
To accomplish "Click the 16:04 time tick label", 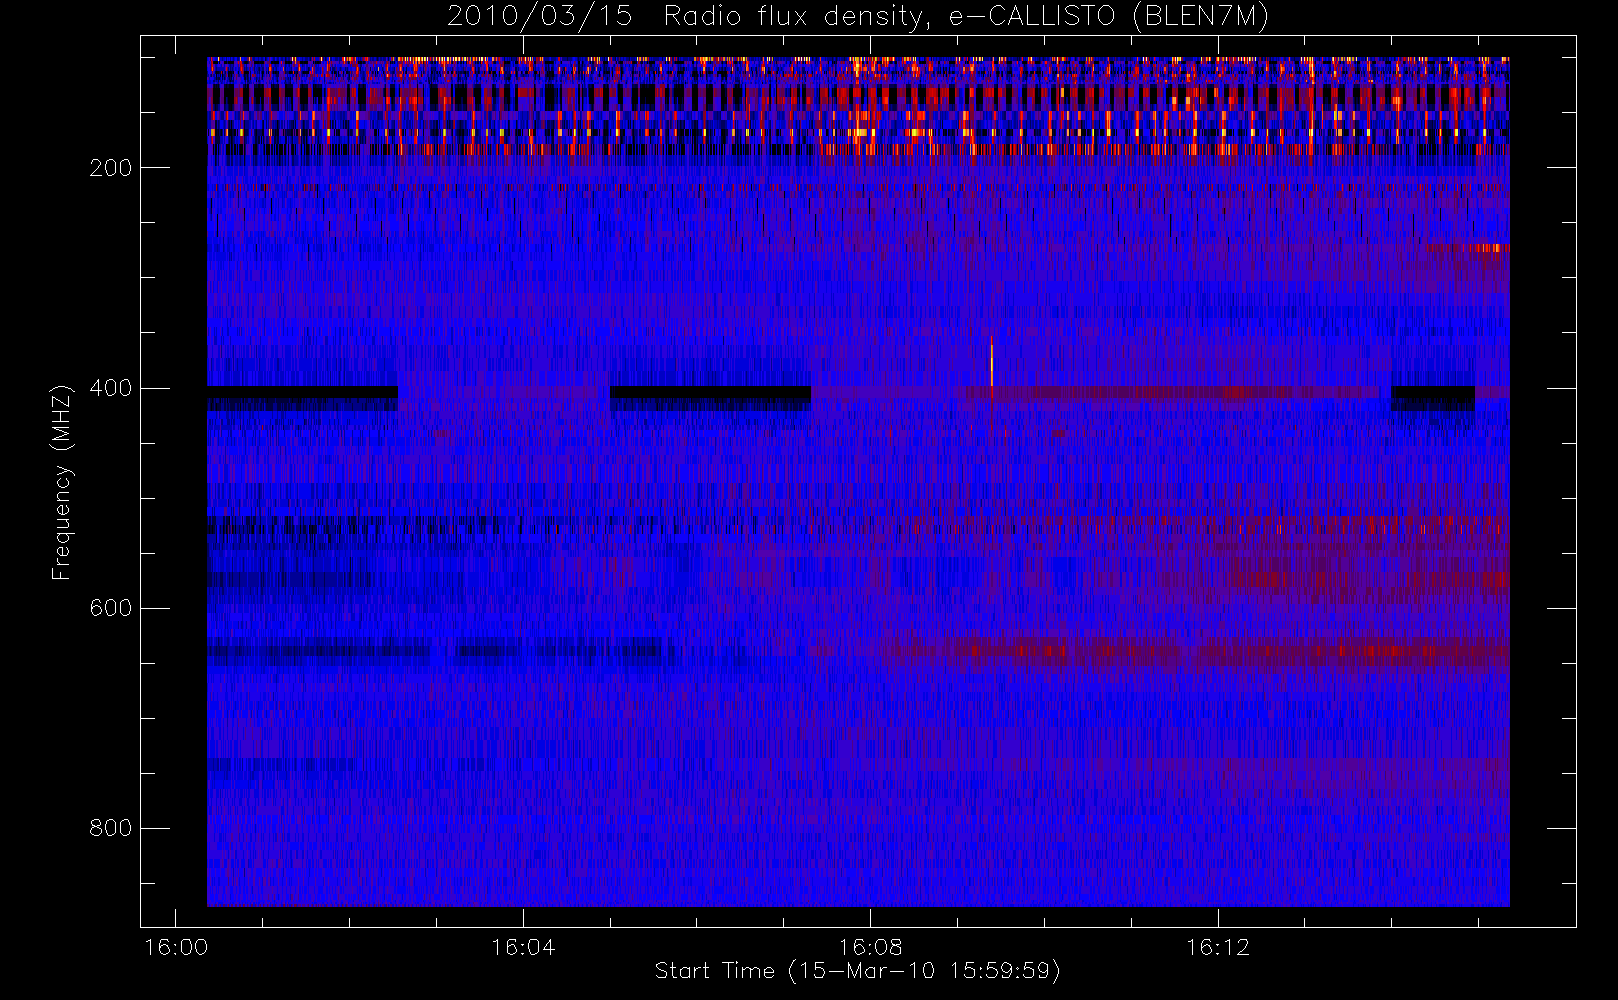I will coord(523,947).
